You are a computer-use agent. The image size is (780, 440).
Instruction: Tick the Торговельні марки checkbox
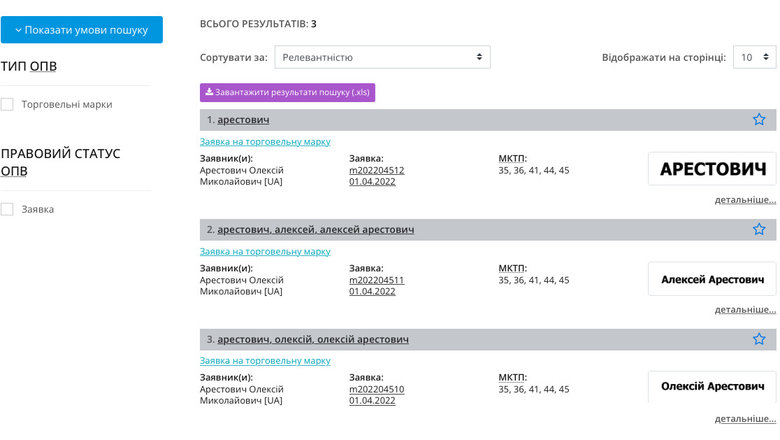pos(7,104)
